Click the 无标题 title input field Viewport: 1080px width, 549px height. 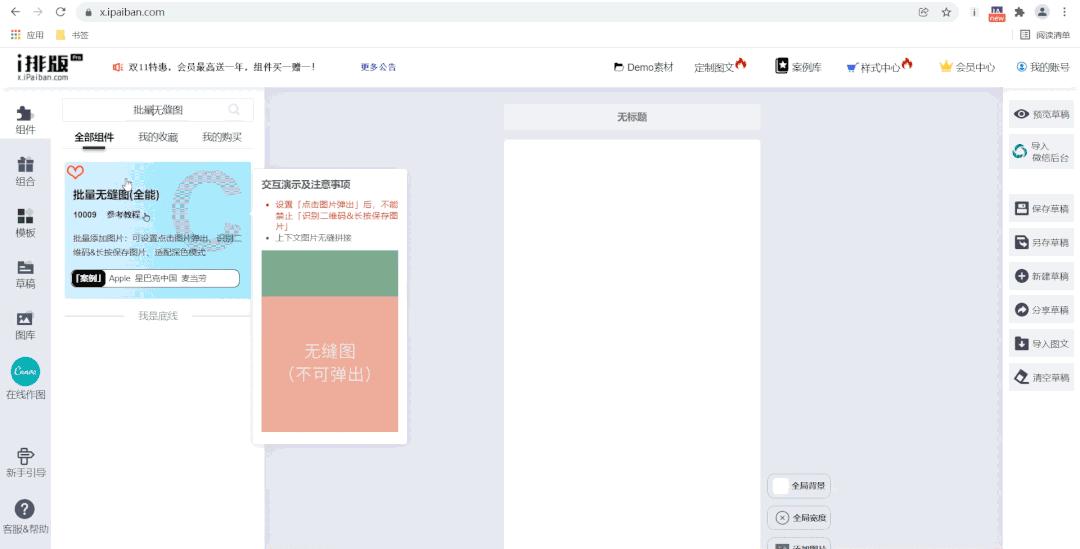632,117
